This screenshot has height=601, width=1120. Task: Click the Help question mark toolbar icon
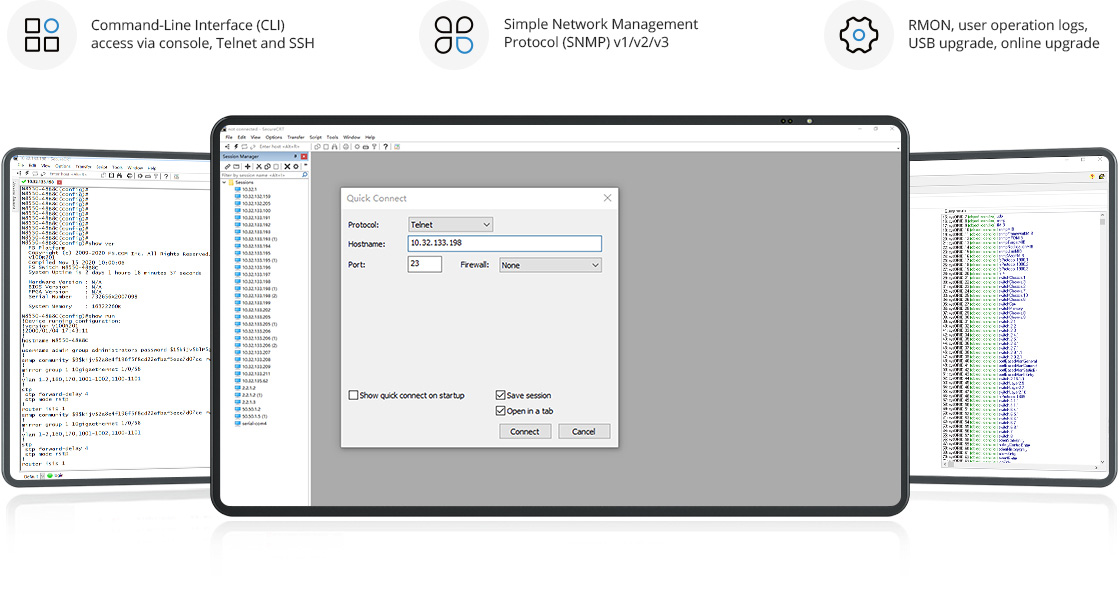point(386,146)
